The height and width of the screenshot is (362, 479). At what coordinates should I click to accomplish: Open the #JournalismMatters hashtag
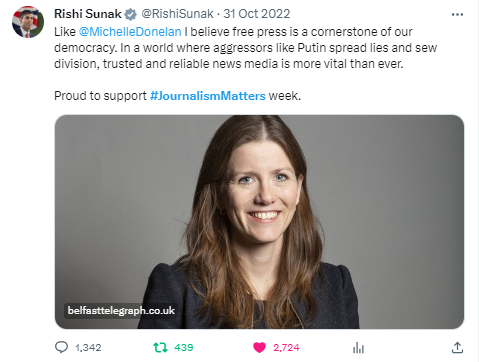click(208, 96)
